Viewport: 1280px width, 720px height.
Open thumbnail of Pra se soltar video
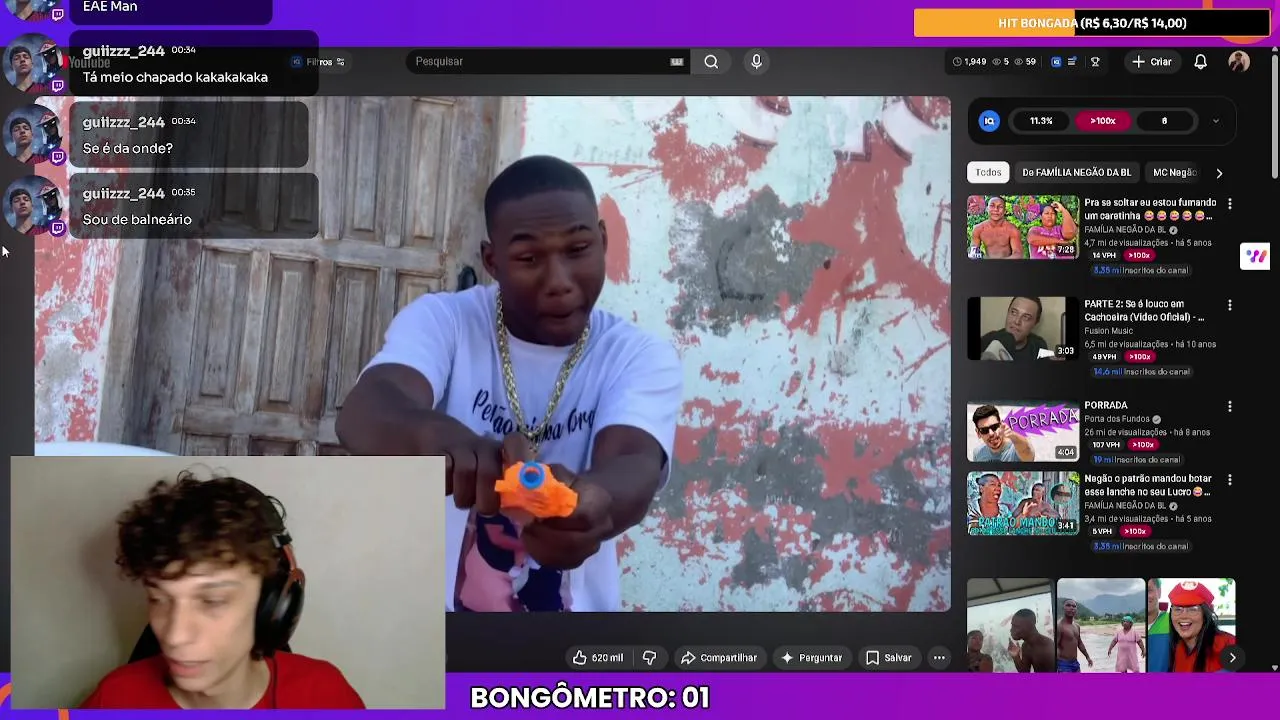pyautogui.click(x=1022, y=227)
